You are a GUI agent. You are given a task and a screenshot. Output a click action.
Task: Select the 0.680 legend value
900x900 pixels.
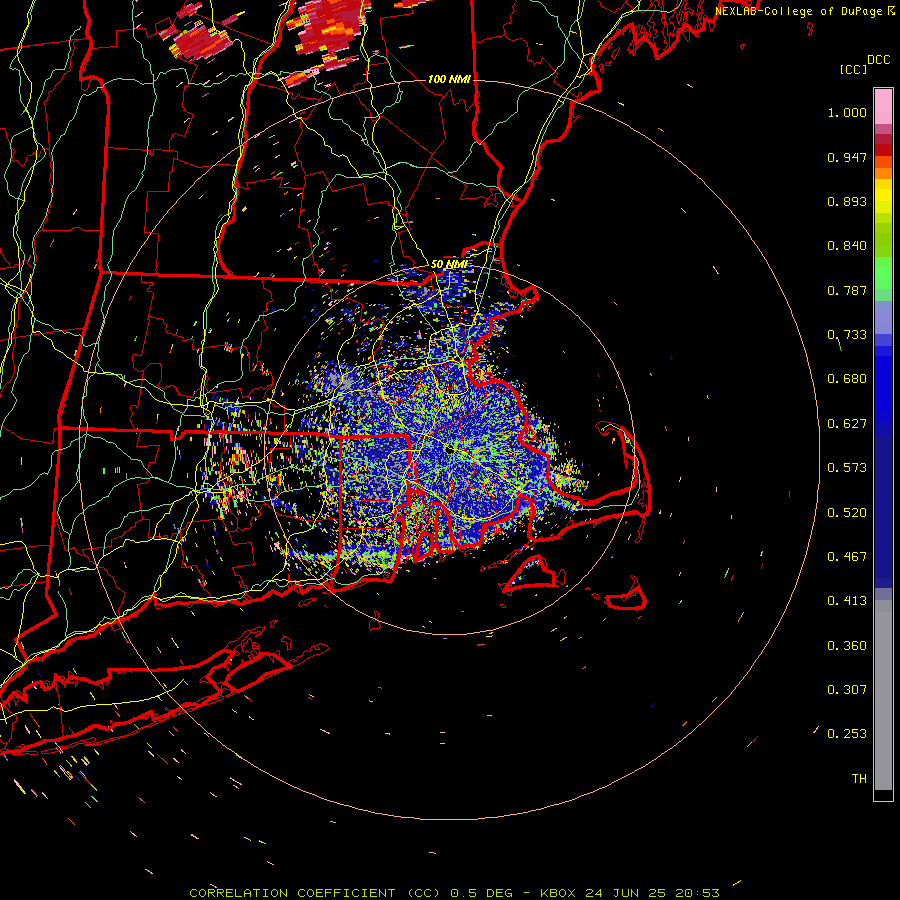click(847, 379)
